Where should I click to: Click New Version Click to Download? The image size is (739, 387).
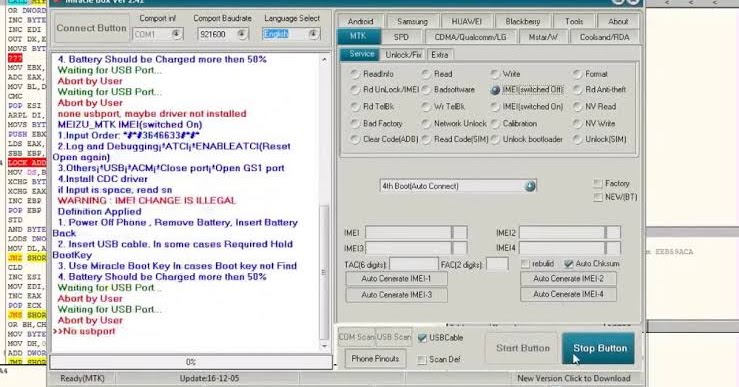[574, 379]
